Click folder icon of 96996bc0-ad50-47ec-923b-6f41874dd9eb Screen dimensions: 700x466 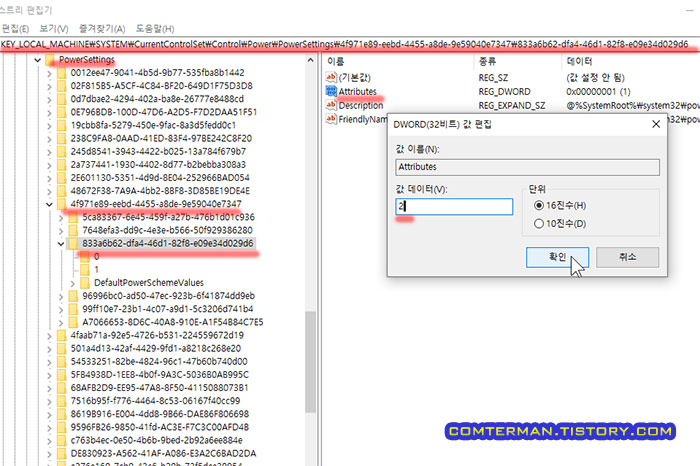click(x=73, y=296)
